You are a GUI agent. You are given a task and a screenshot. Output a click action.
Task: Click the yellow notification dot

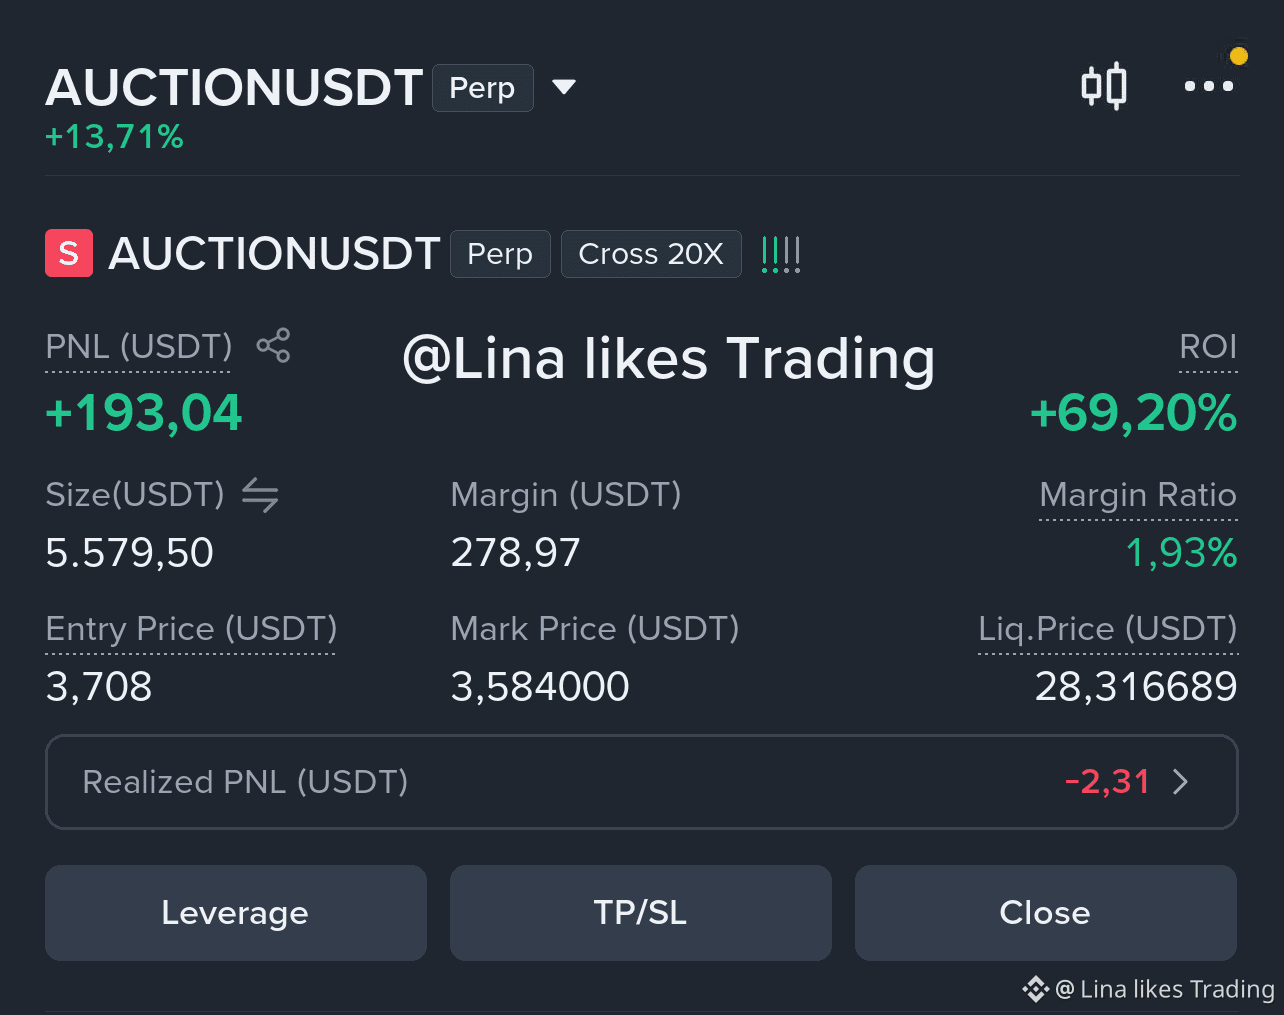[x=1239, y=56]
